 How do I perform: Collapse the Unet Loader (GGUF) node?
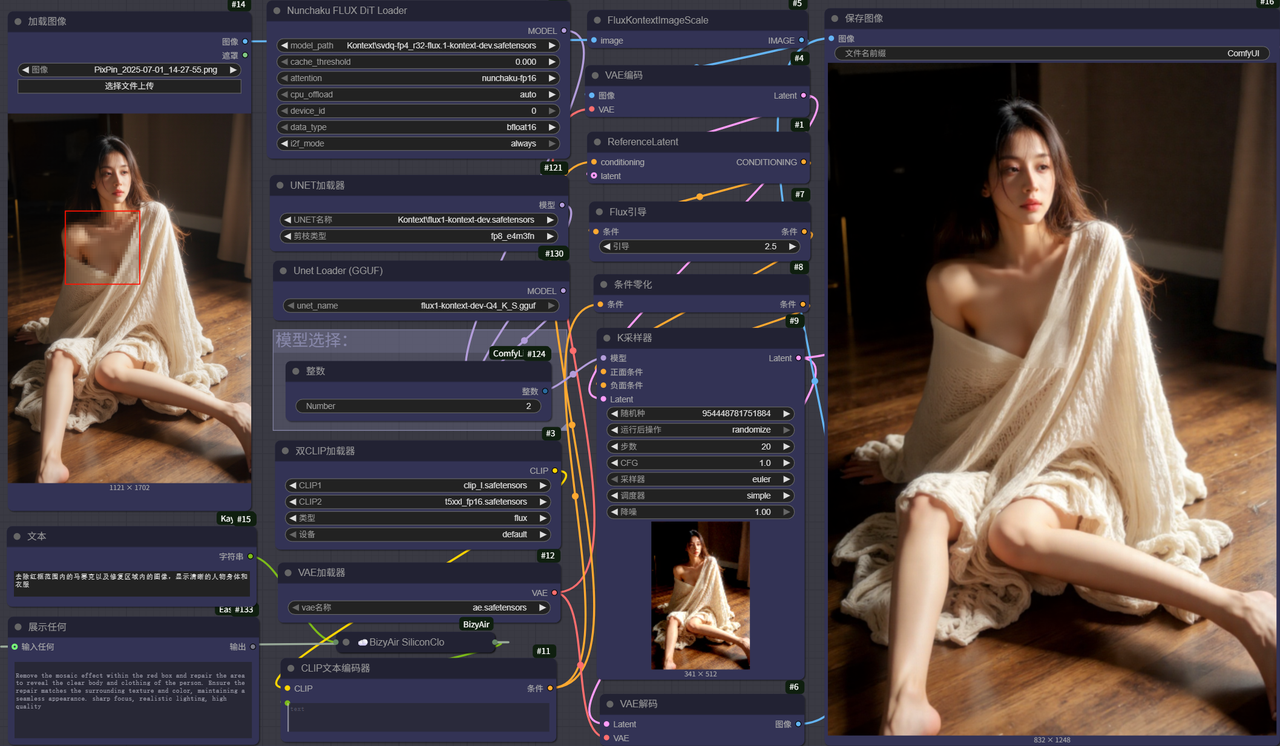284,271
